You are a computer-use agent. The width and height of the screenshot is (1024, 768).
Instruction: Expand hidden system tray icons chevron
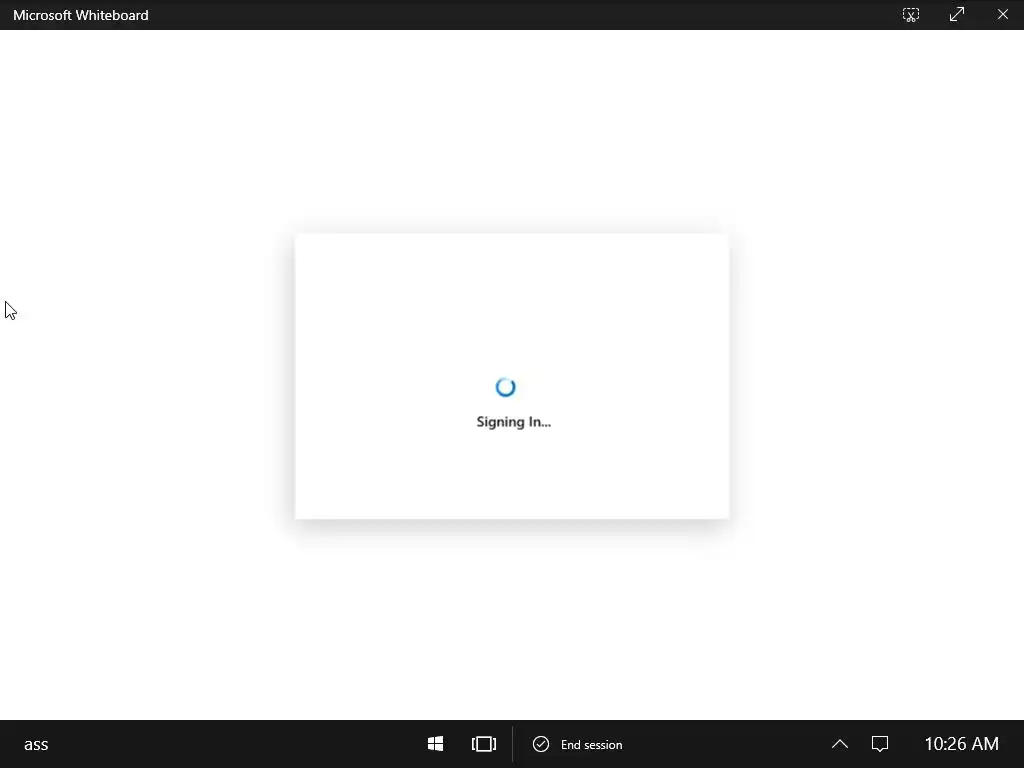click(840, 744)
